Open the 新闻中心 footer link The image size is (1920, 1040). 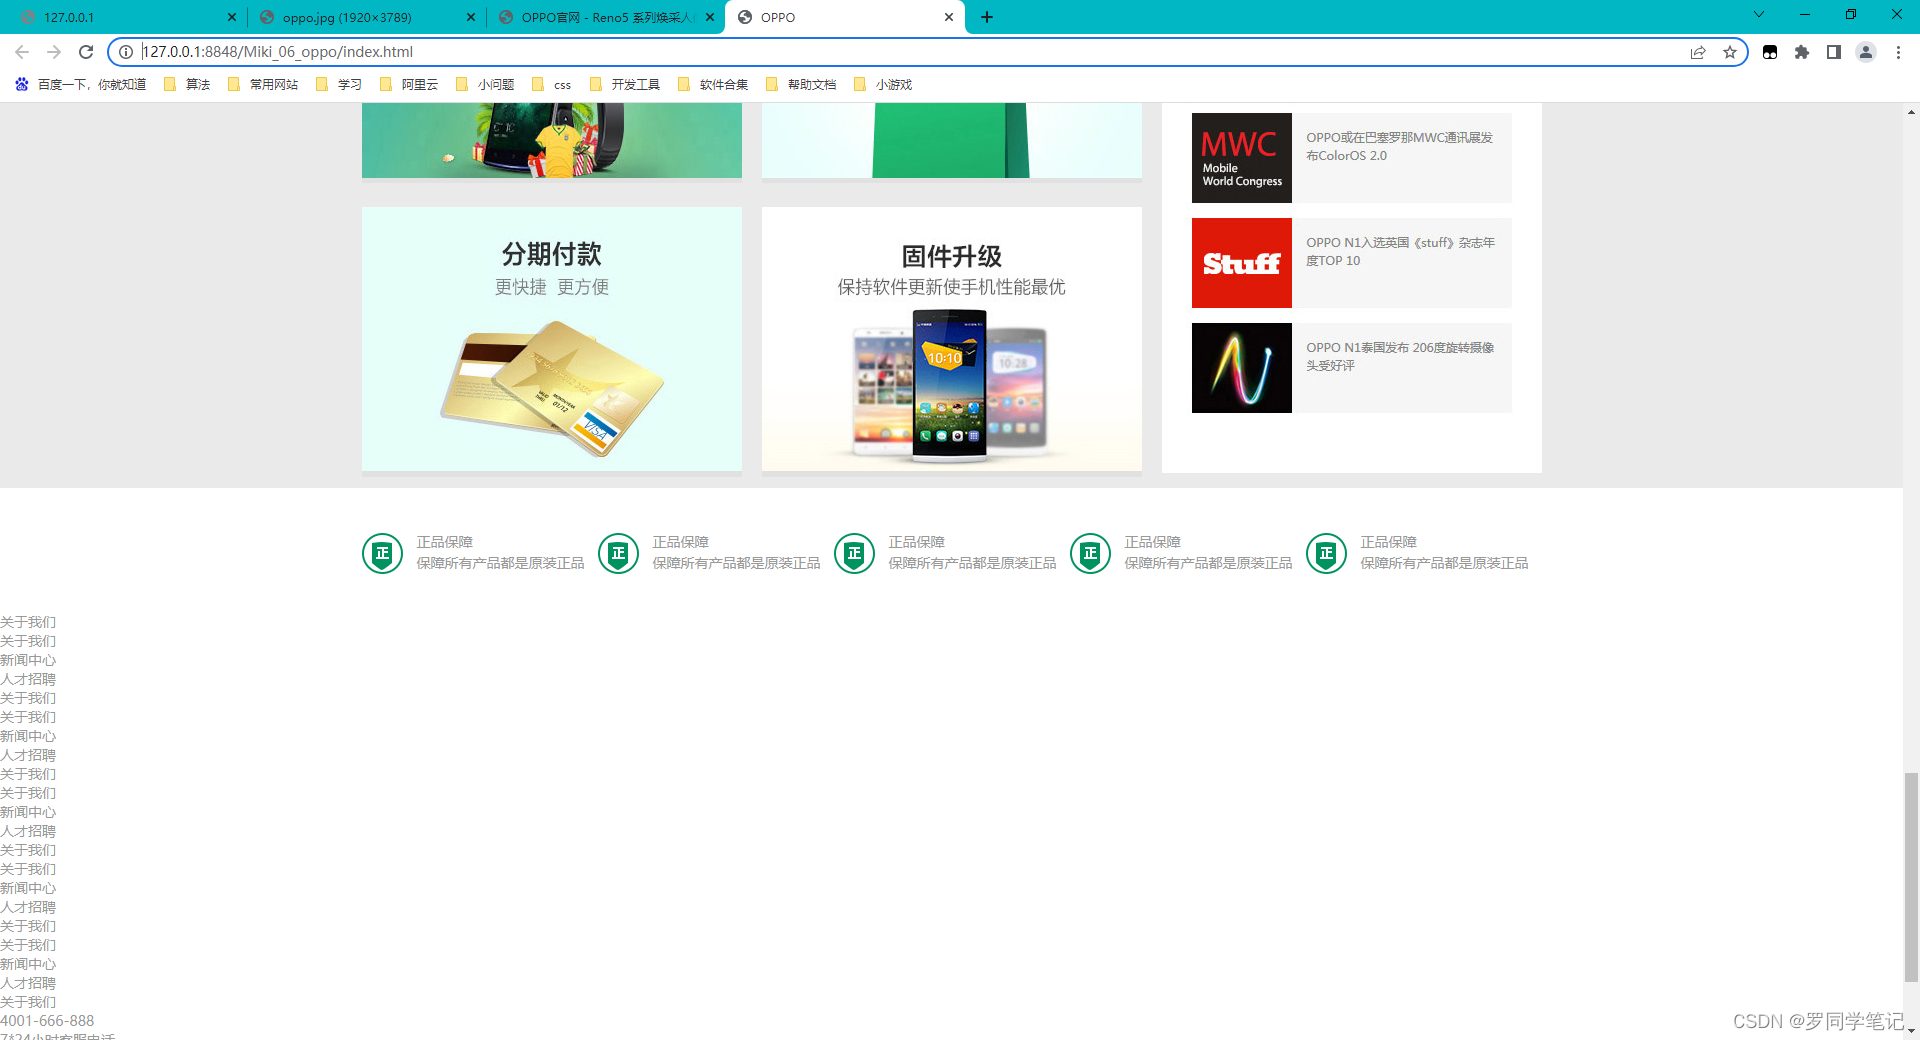coord(28,660)
